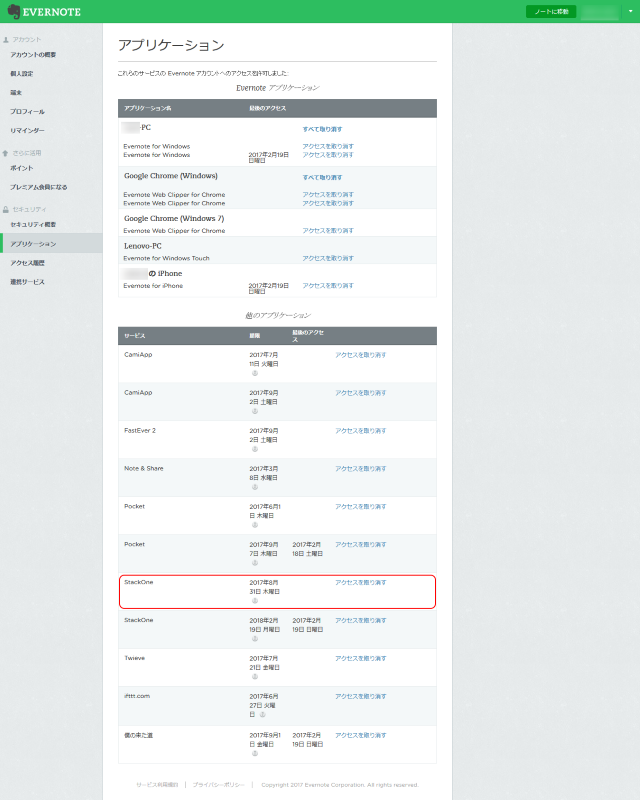Revoke access for CamiApp dated 2017年9月2日
Screen dimensions: 640x800
pyautogui.click(x=360, y=393)
